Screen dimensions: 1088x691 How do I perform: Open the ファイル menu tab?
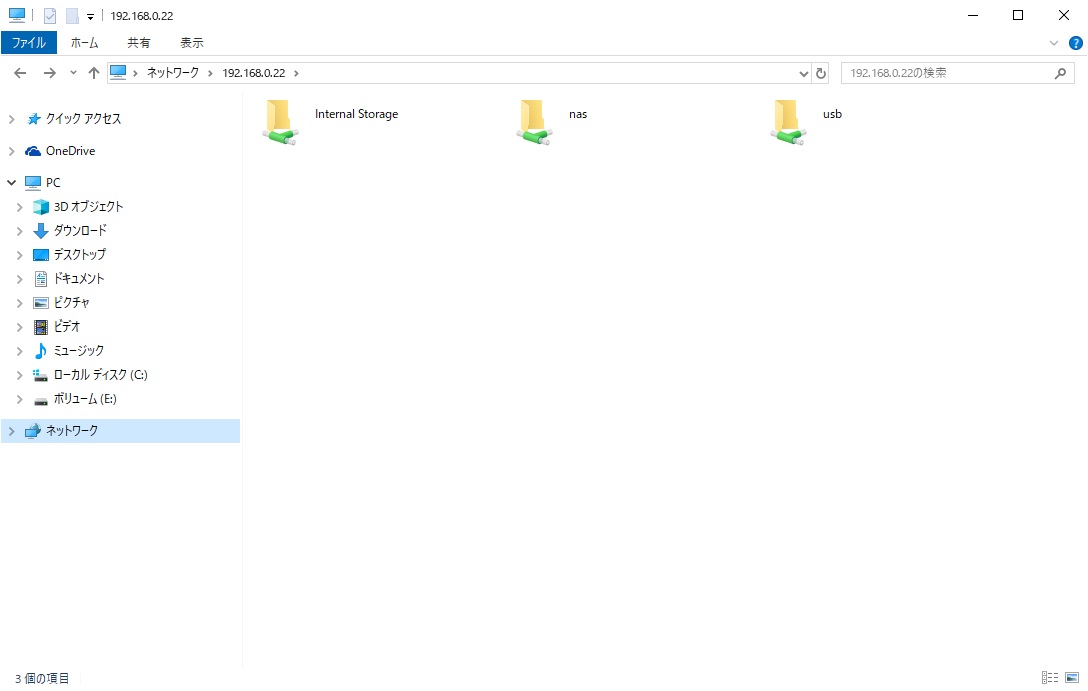click(x=29, y=43)
